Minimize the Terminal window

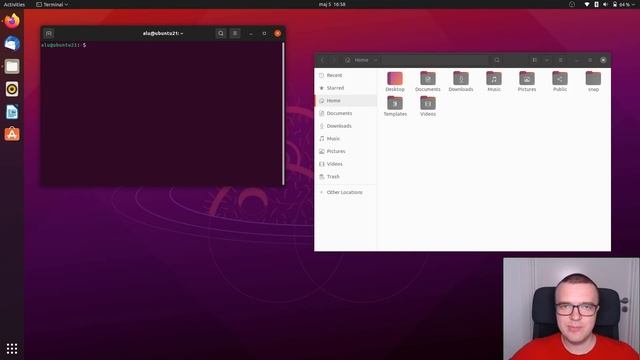click(251, 33)
